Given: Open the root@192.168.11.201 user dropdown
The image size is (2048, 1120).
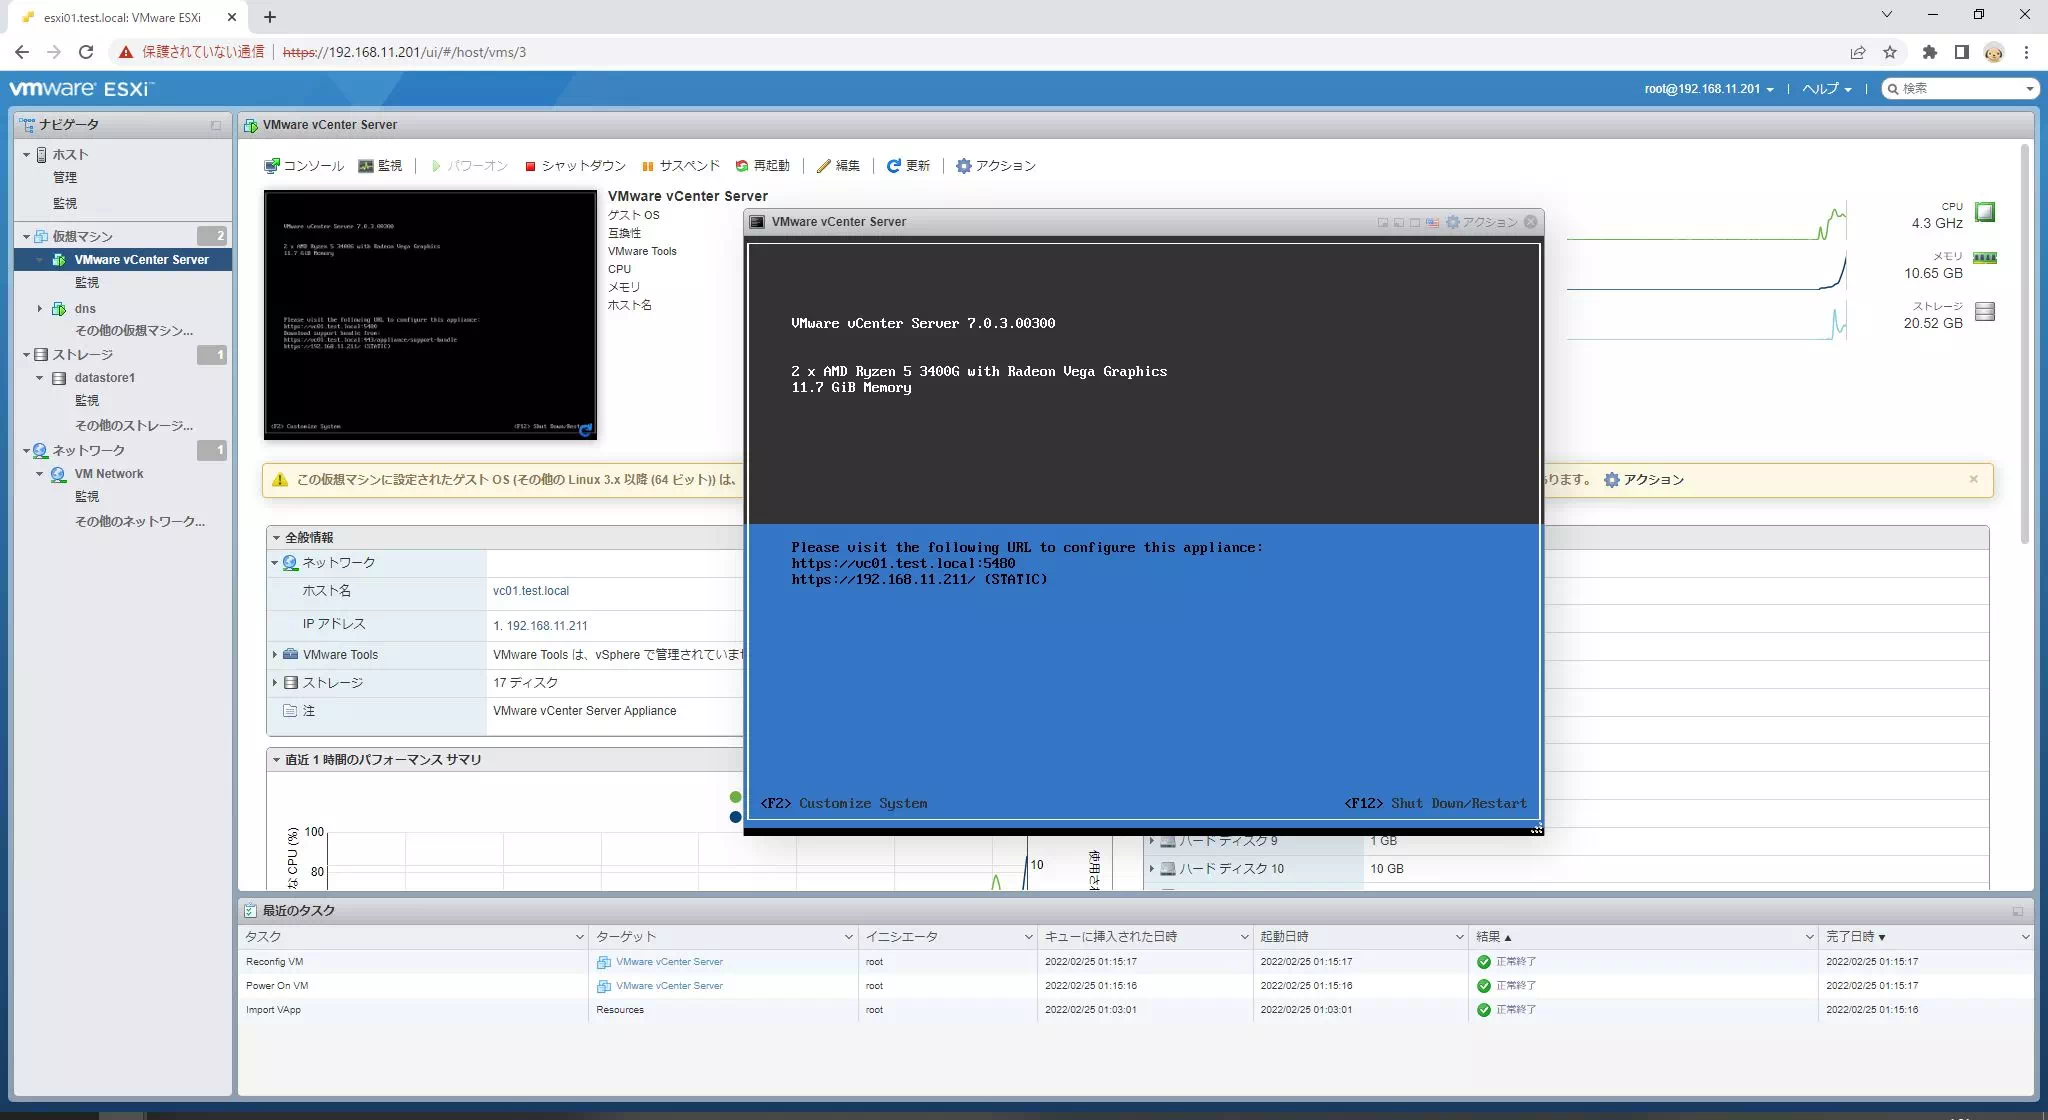Looking at the screenshot, I should coord(1709,89).
